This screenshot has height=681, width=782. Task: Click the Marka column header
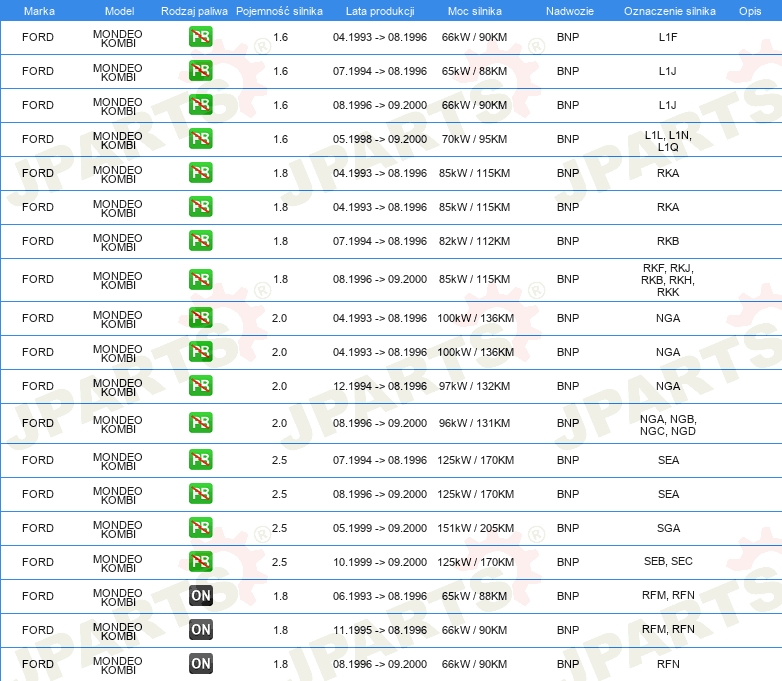point(39,11)
